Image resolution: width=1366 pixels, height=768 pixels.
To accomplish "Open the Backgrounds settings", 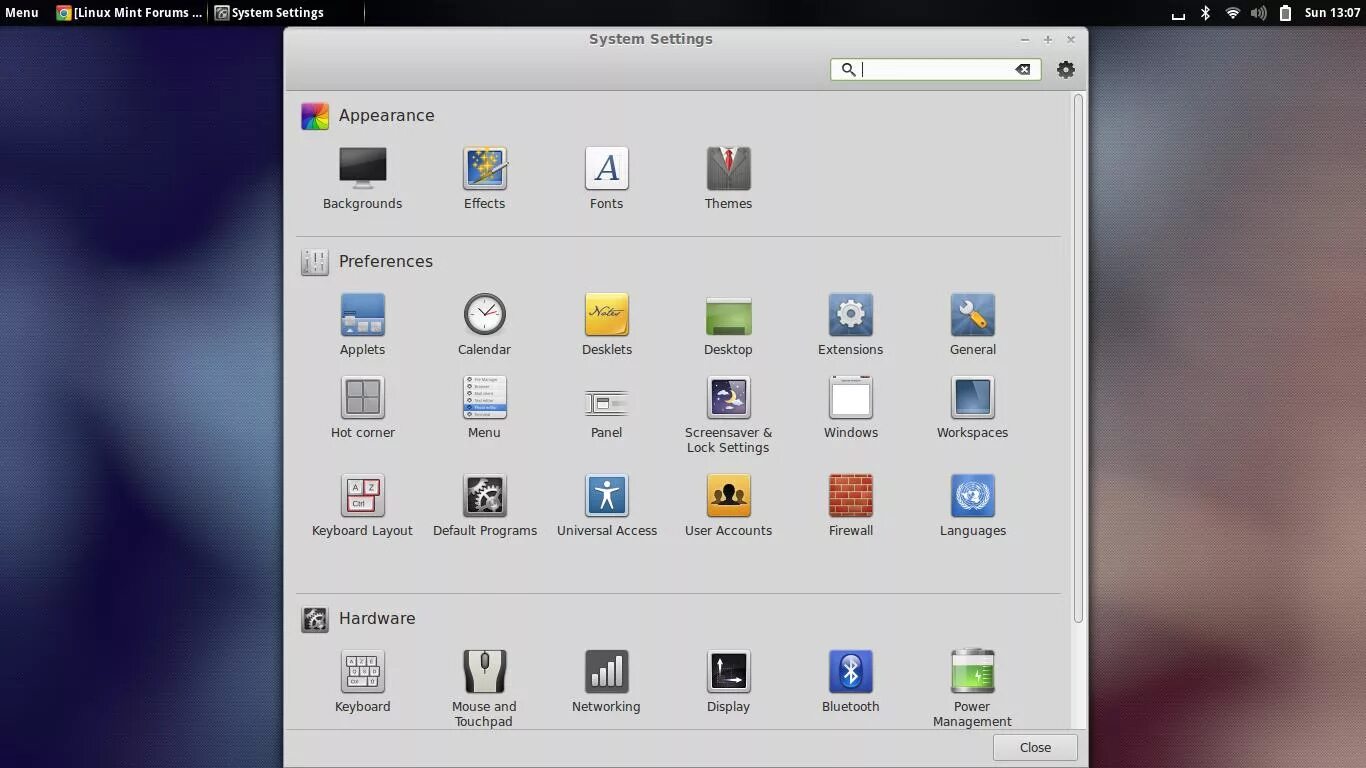I will pyautogui.click(x=362, y=178).
